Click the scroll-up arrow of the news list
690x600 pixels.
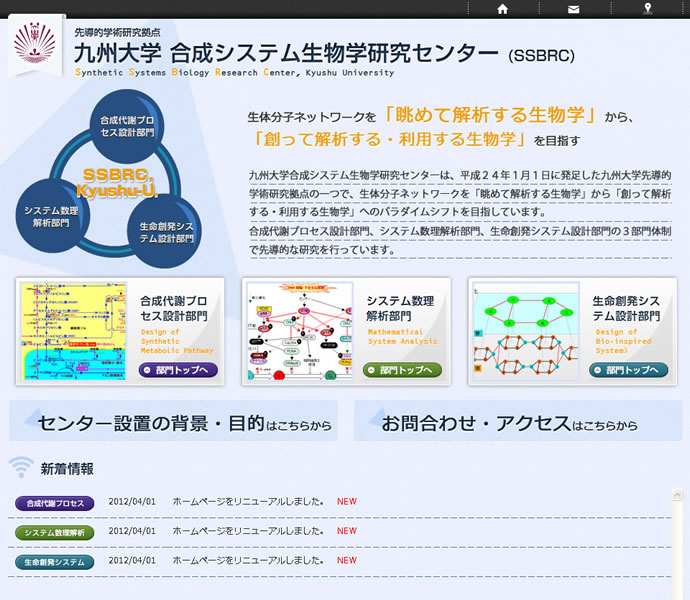tap(677, 495)
